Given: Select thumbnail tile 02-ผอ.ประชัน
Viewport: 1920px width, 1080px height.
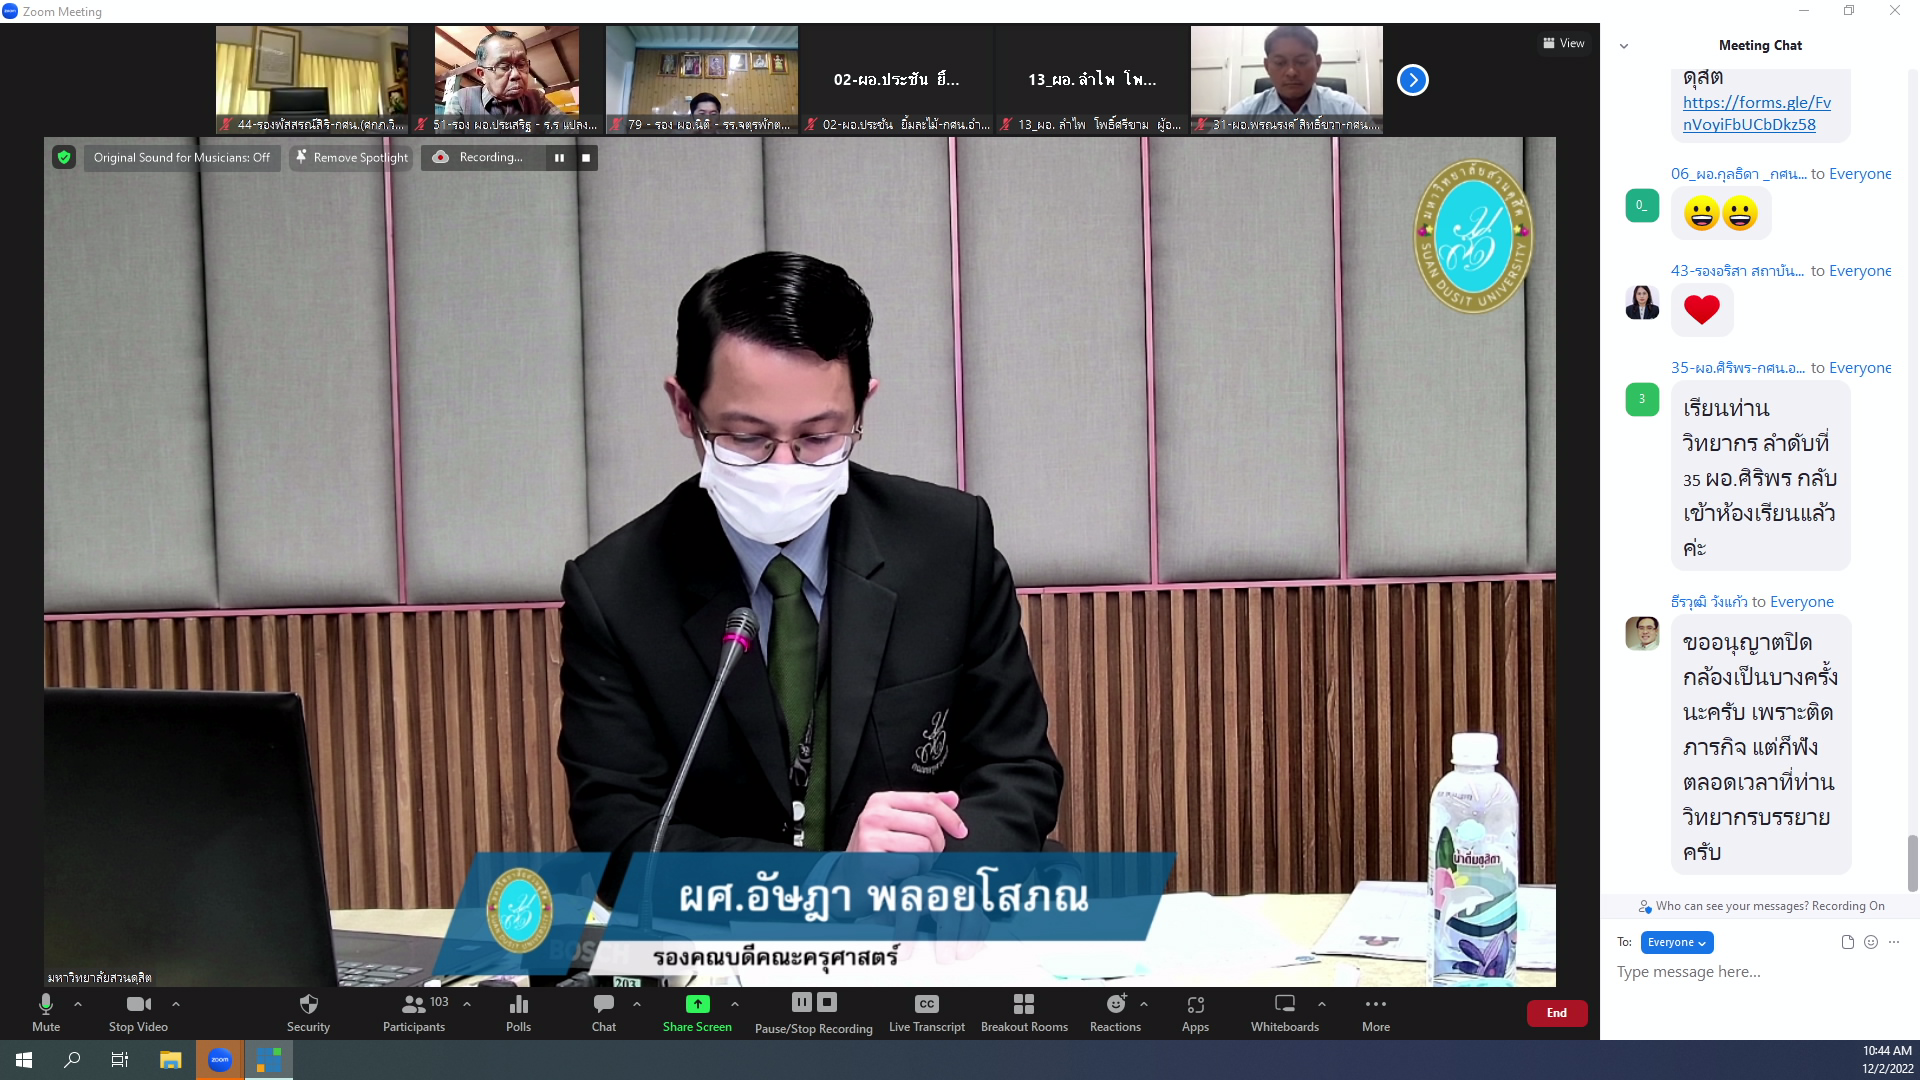Looking at the screenshot, I should coord(897,80).
